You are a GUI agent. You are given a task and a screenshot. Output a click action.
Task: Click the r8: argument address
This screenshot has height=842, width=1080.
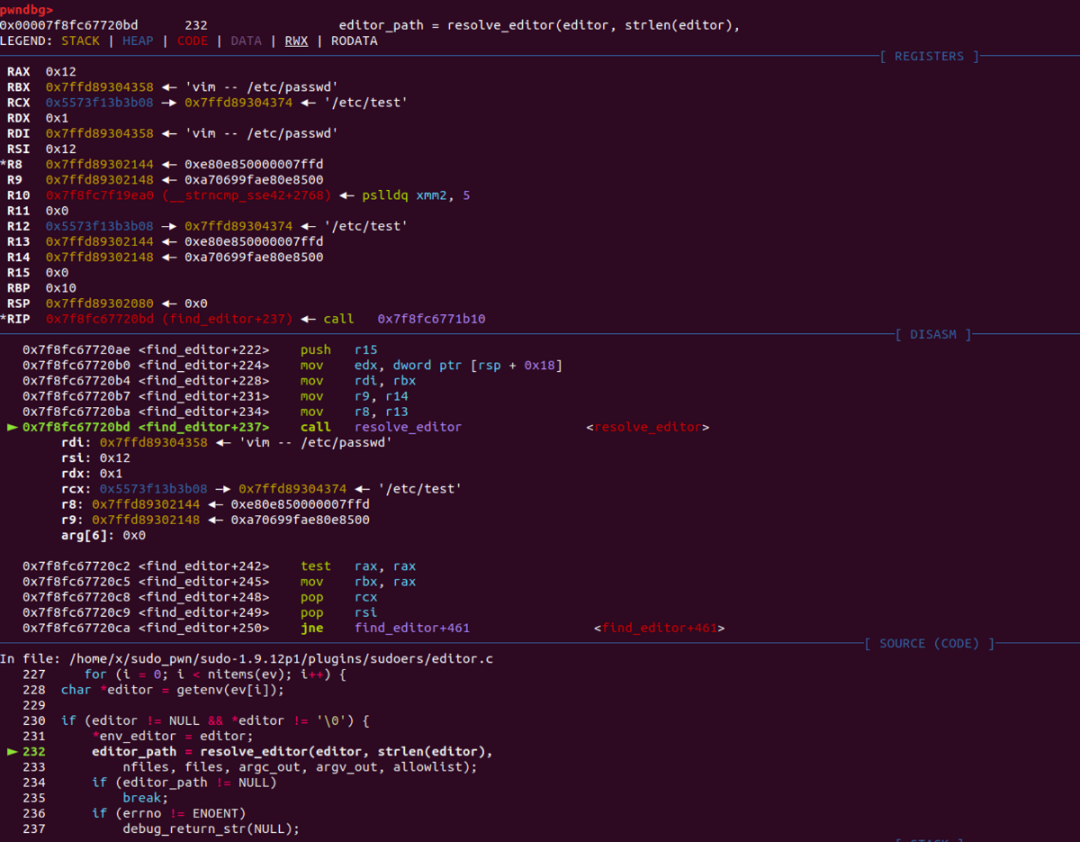(146, 504)
